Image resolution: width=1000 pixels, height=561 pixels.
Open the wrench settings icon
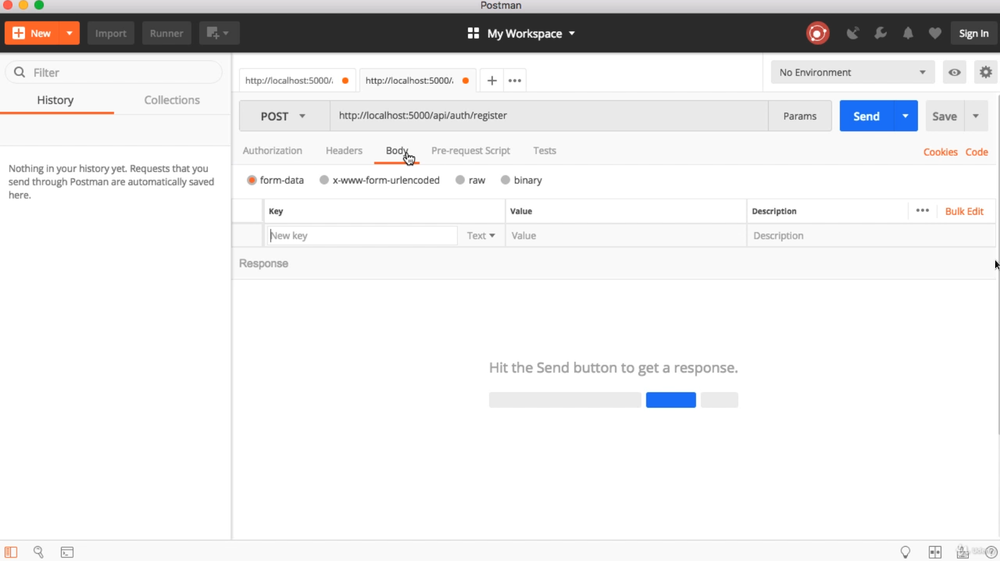tap(880, 33)
